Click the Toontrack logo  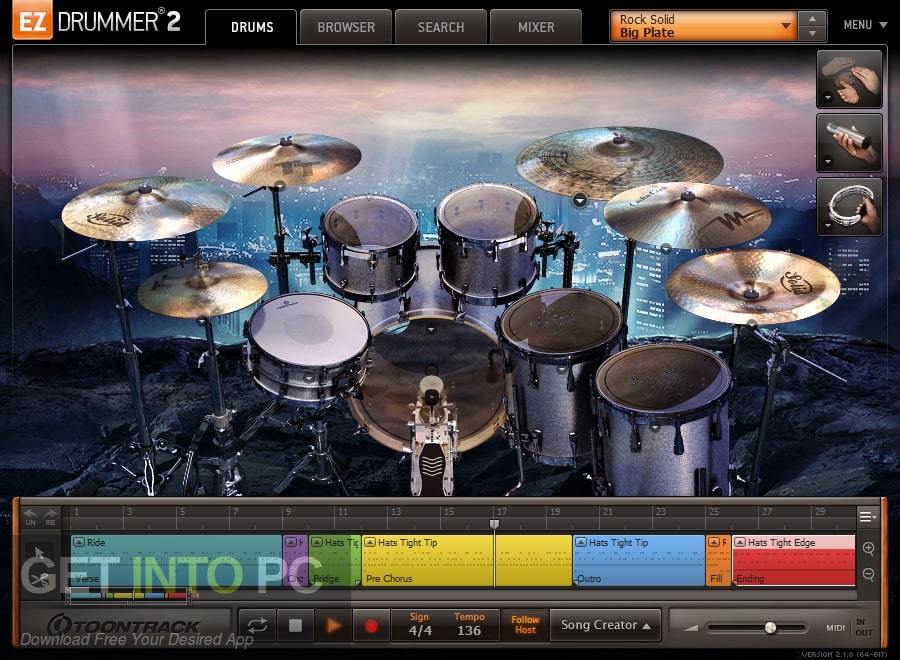point(123,625)
